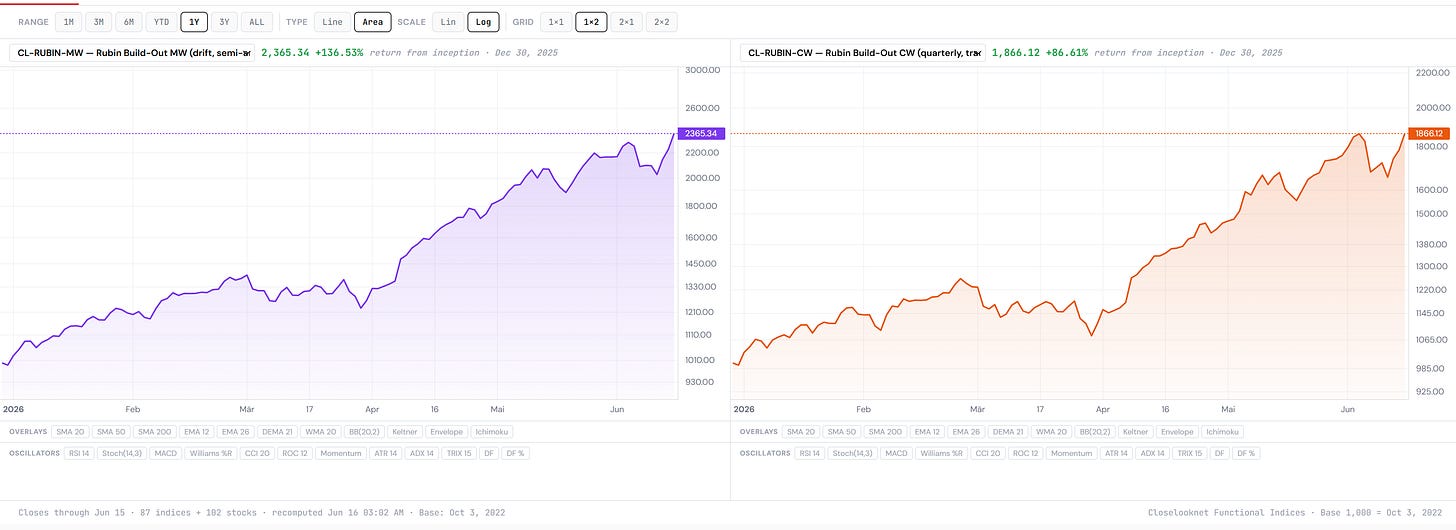Show RSI 14 oscillator under CW chart
The image size is (1456, 530).
pyautogui.click(x=810, y=453)
